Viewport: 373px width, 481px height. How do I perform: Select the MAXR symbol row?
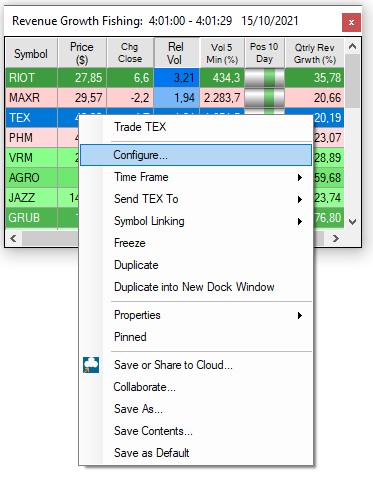pyautogui.click(x=25, y=98)
